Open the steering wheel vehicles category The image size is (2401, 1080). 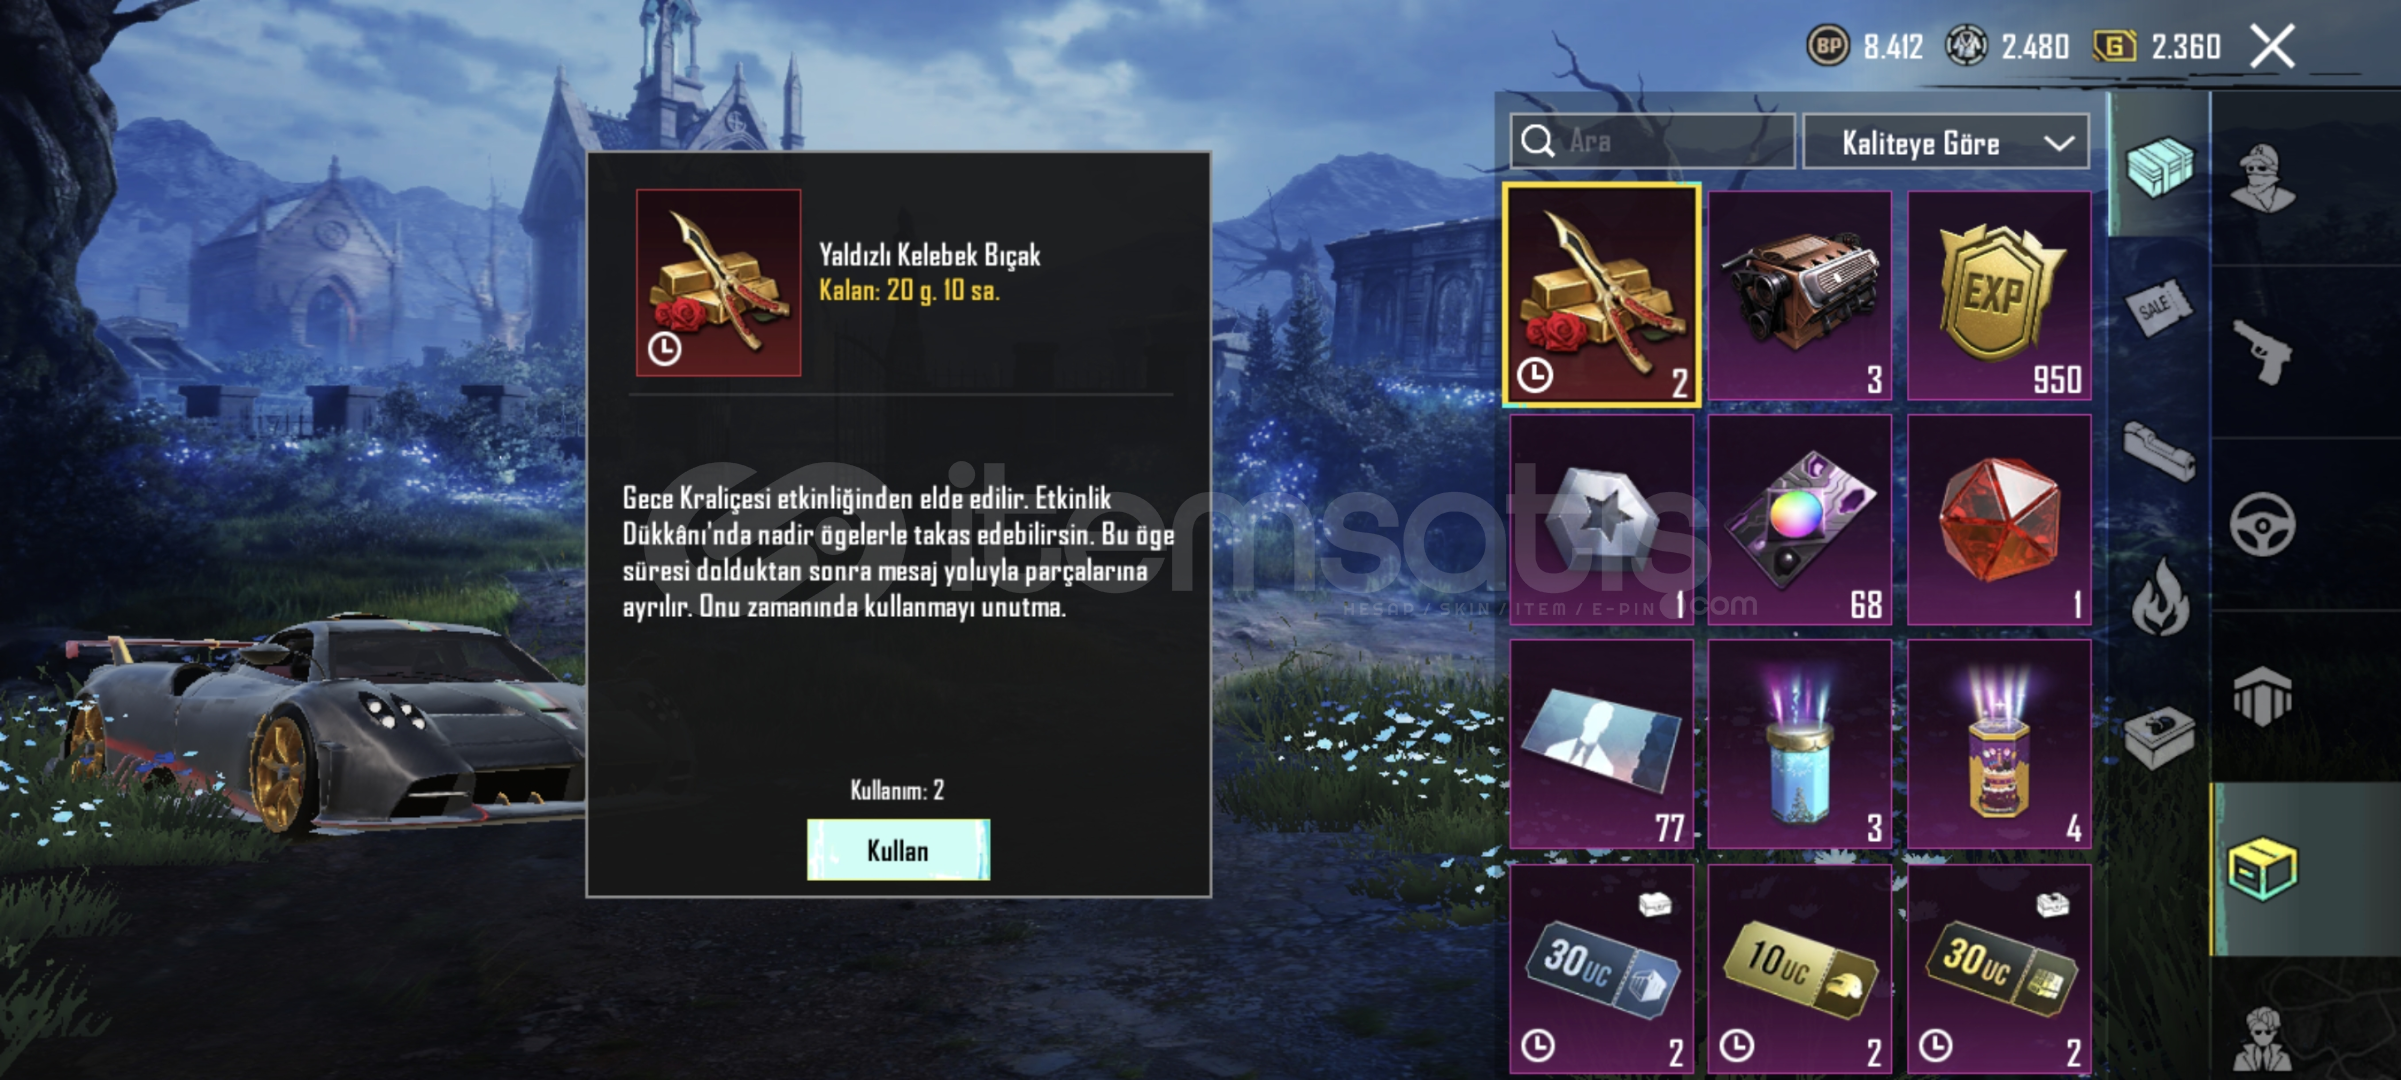point(2262,524)
